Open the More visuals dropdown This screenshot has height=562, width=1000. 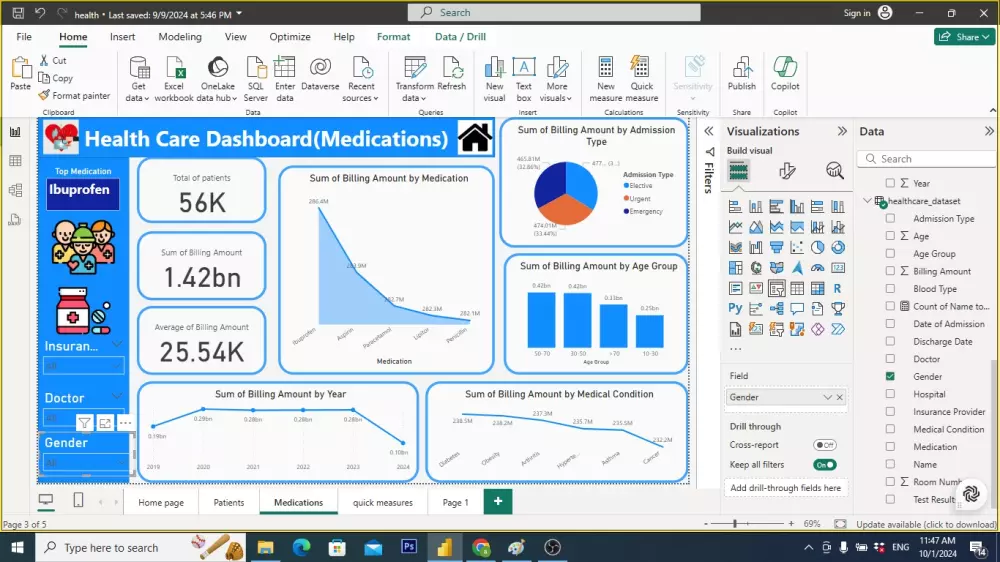pos(556,79)
